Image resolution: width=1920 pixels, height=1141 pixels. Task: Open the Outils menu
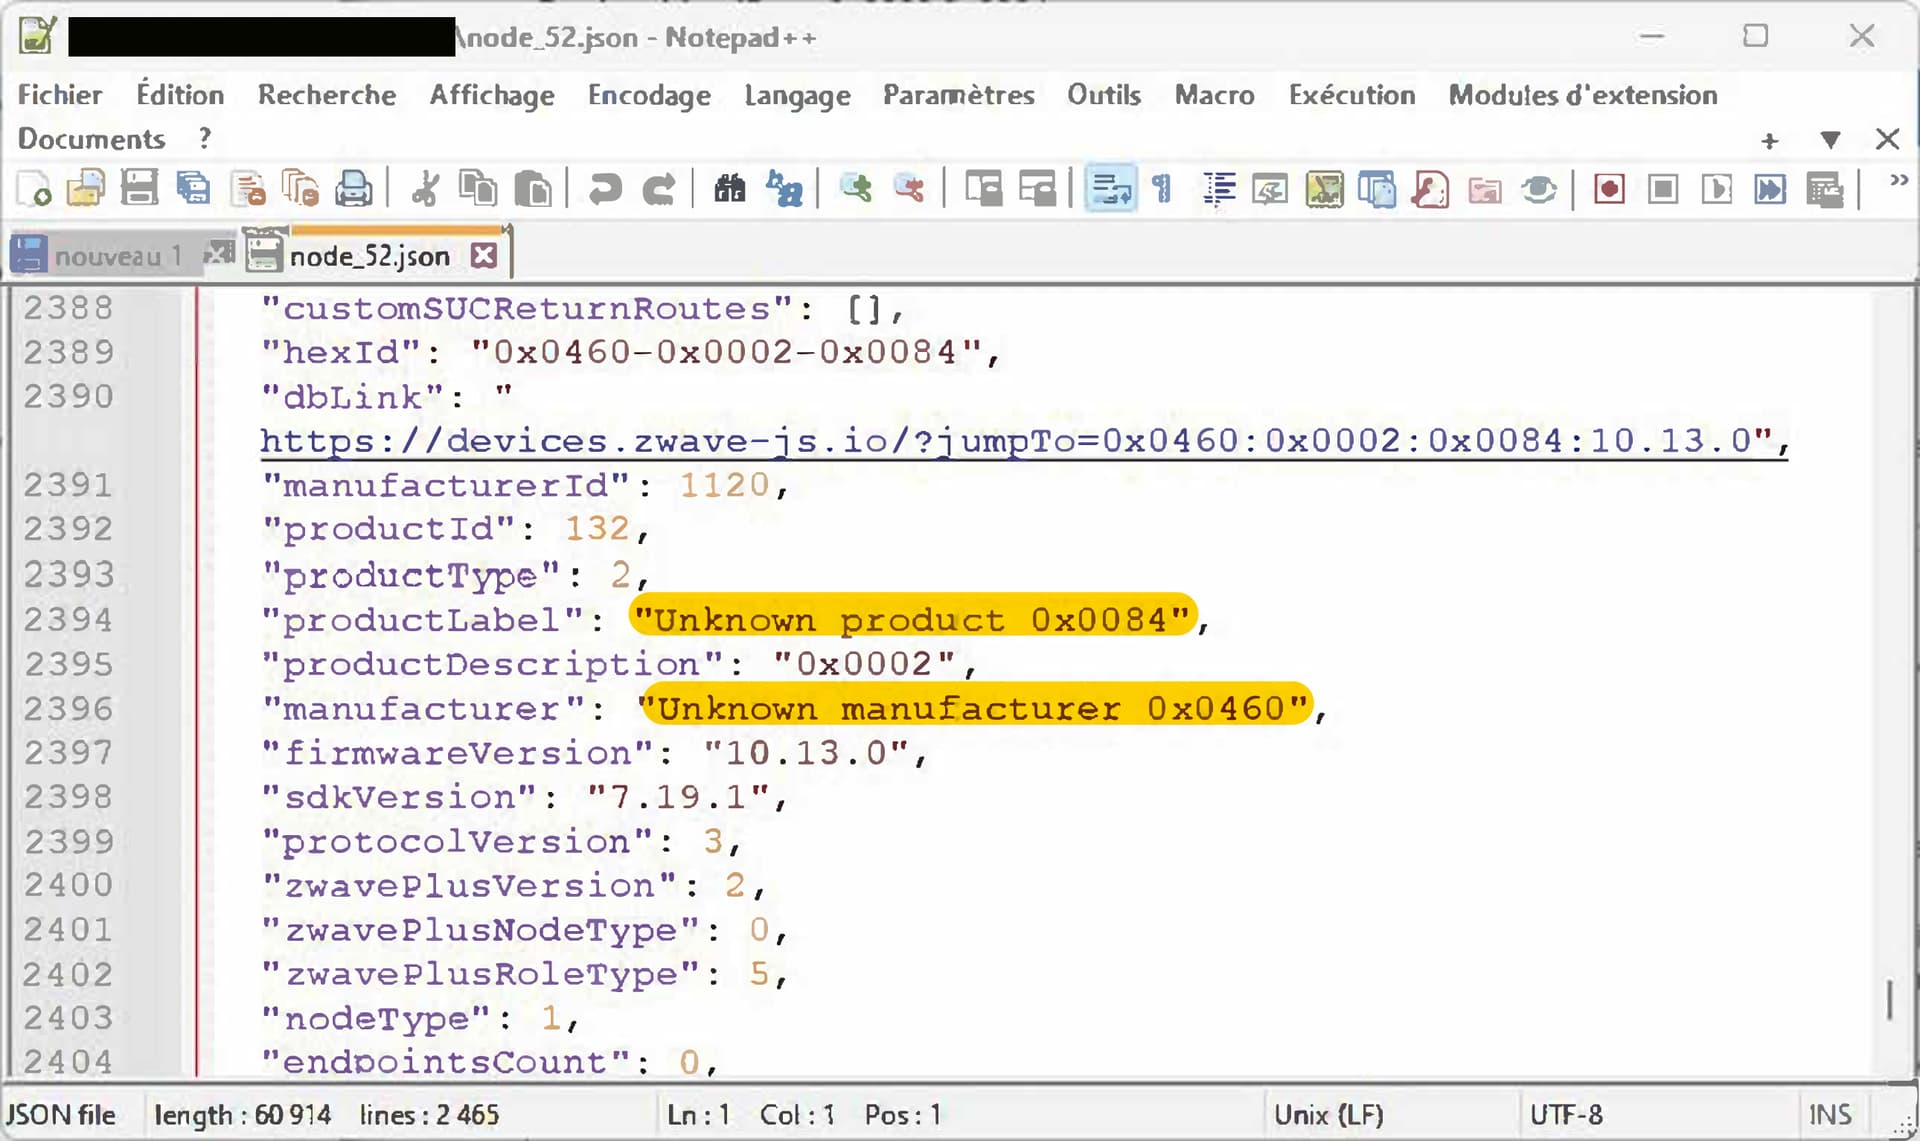tap(1104, 95)
